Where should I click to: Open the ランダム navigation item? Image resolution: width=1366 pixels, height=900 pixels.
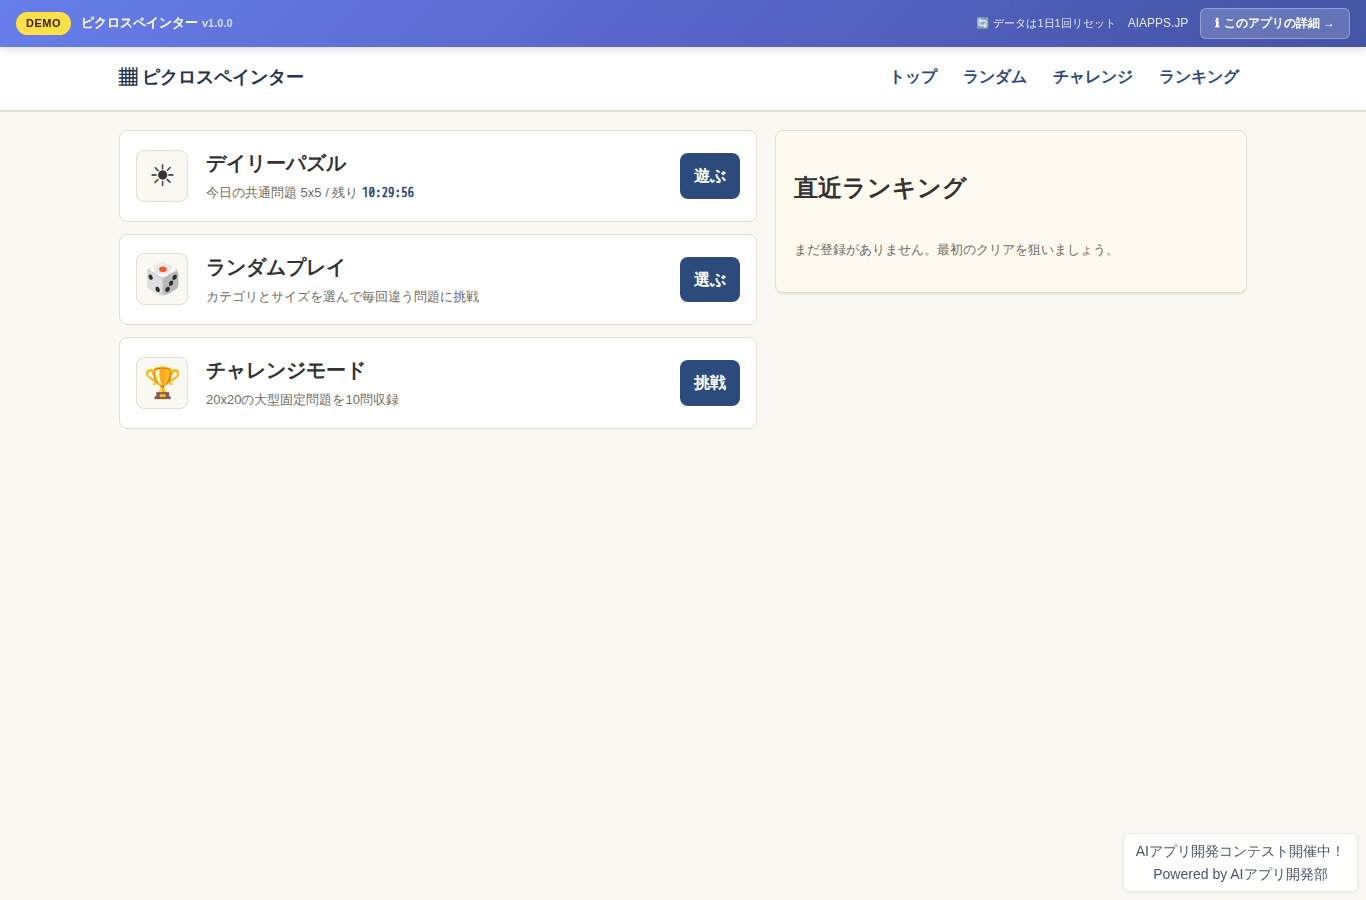(995, 77)
